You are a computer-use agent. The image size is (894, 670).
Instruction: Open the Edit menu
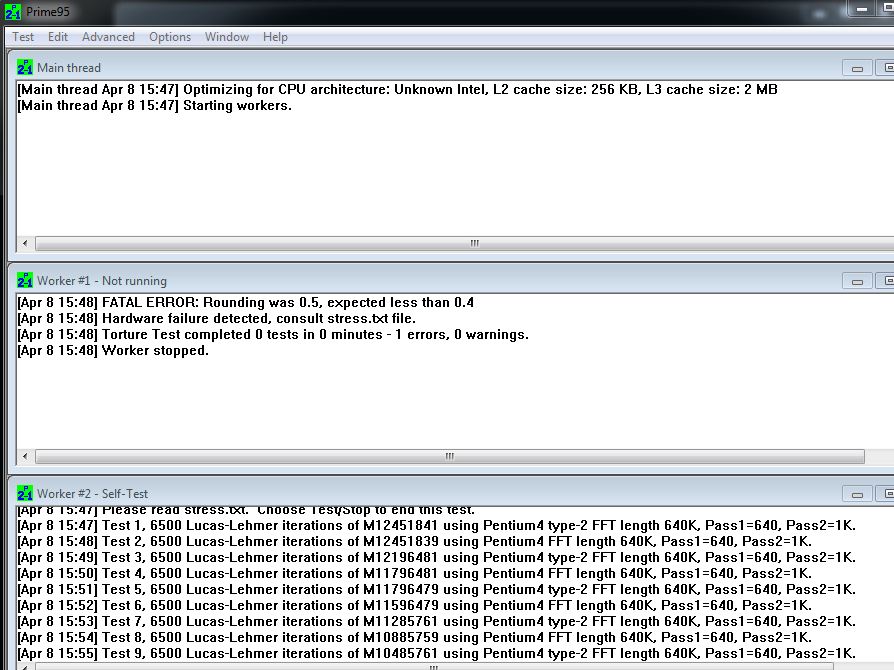pos(58,37)
